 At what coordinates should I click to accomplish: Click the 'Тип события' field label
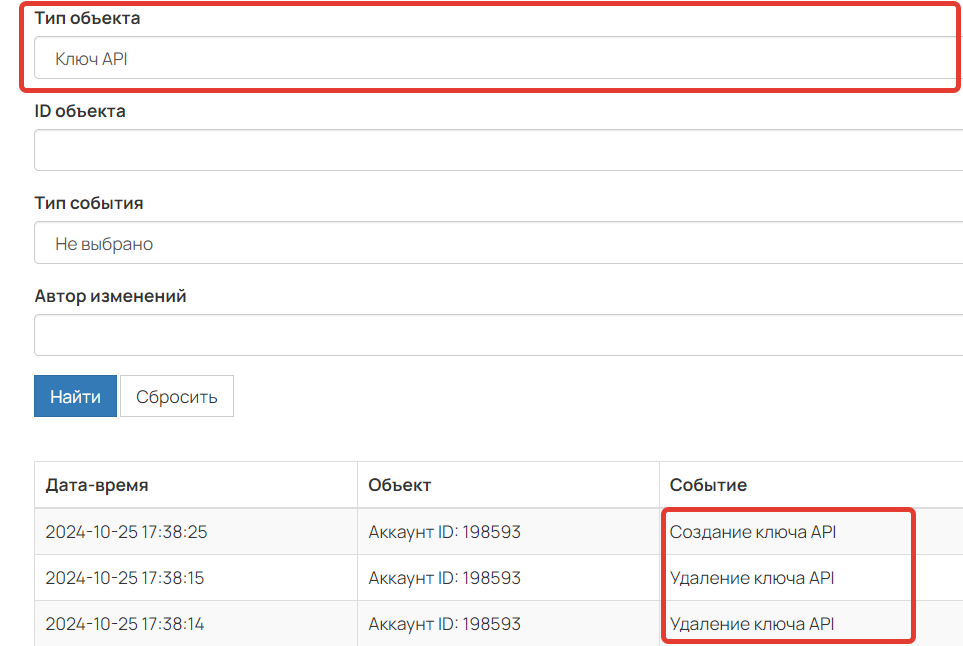[89, 203]
